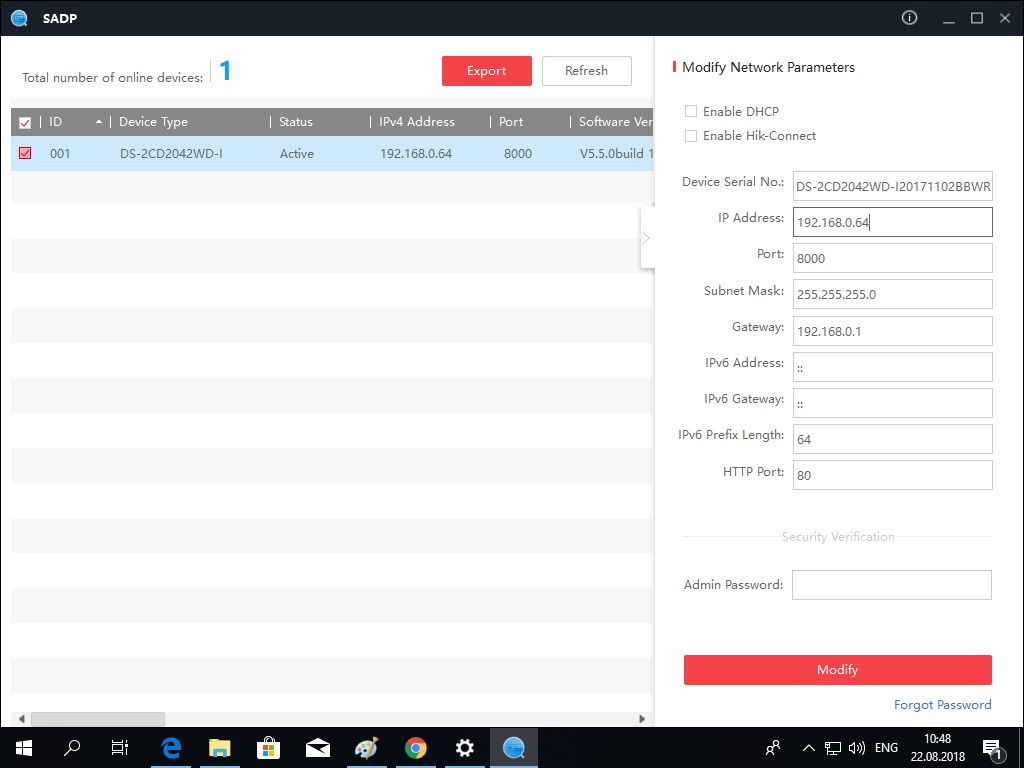Collapse the Modify Network Parameters panel arrow
The image size is (1024, 768).
pos(646,238)
